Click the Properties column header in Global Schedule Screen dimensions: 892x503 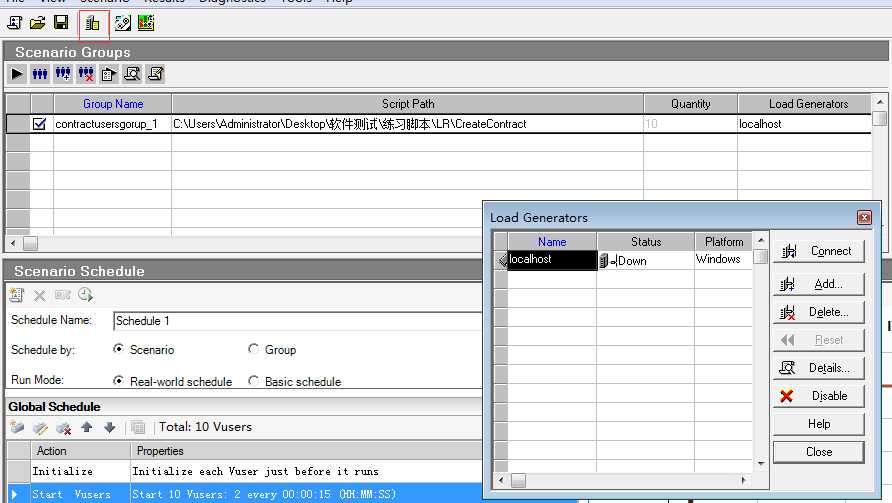(306, 451)
